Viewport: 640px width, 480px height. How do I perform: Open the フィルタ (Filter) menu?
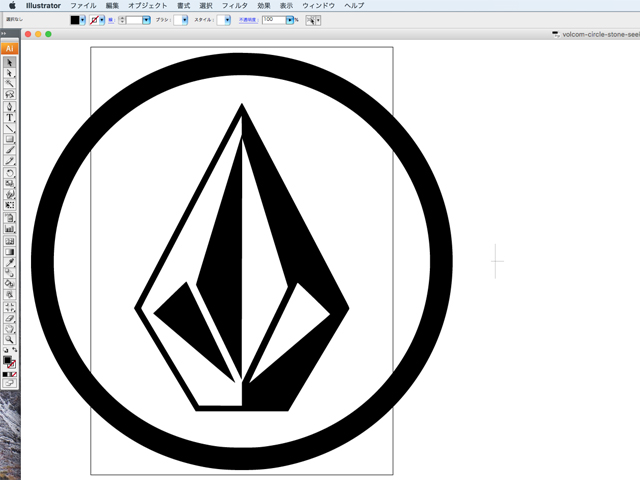pos(235,5)
